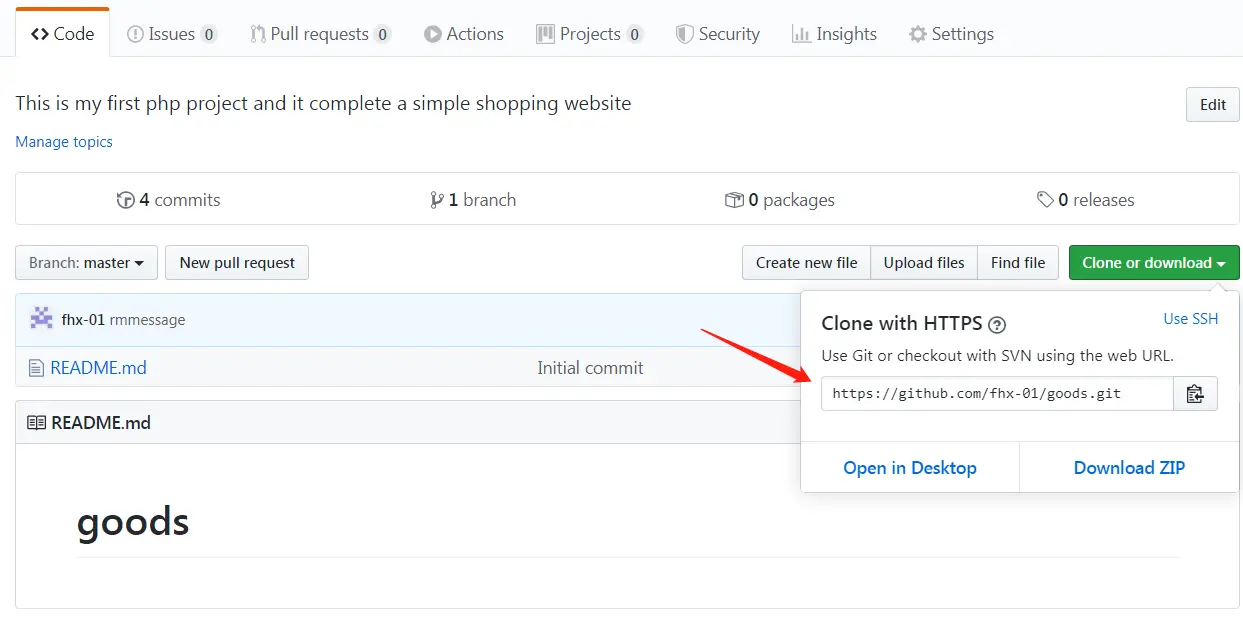This screenshot has width=1243, height=619.
Task: Click the commits history icon
Action: [126, 200]
